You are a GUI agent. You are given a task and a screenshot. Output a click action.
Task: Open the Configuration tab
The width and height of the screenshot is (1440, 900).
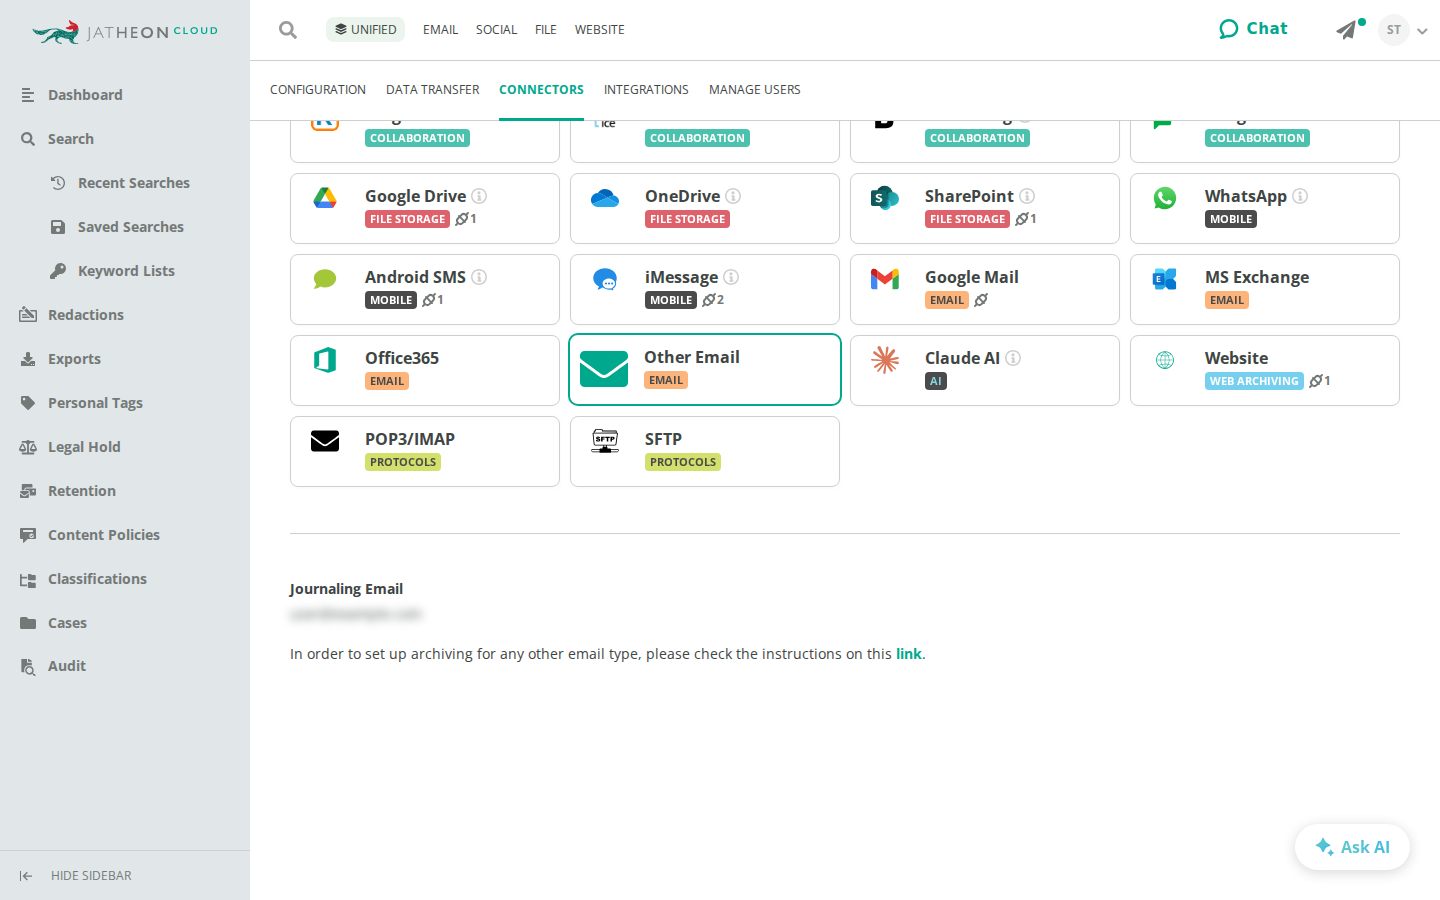318,90
